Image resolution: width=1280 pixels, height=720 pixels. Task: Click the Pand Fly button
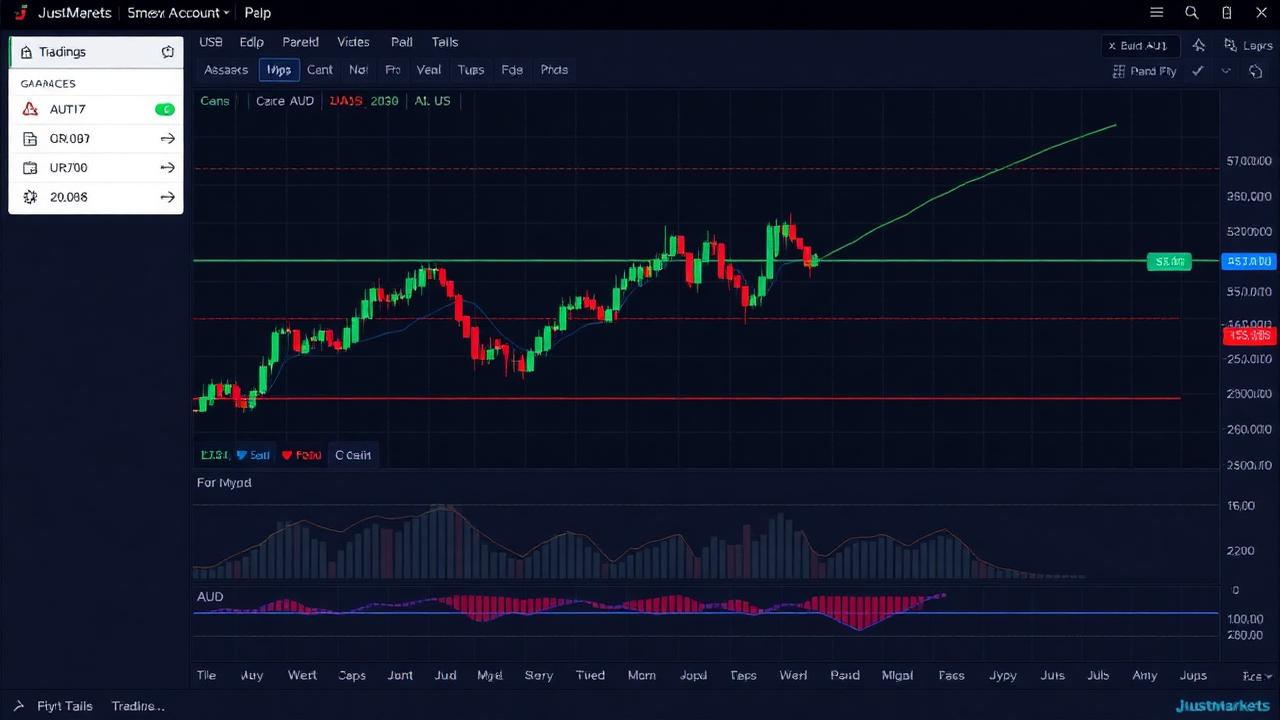point(1145,72)
